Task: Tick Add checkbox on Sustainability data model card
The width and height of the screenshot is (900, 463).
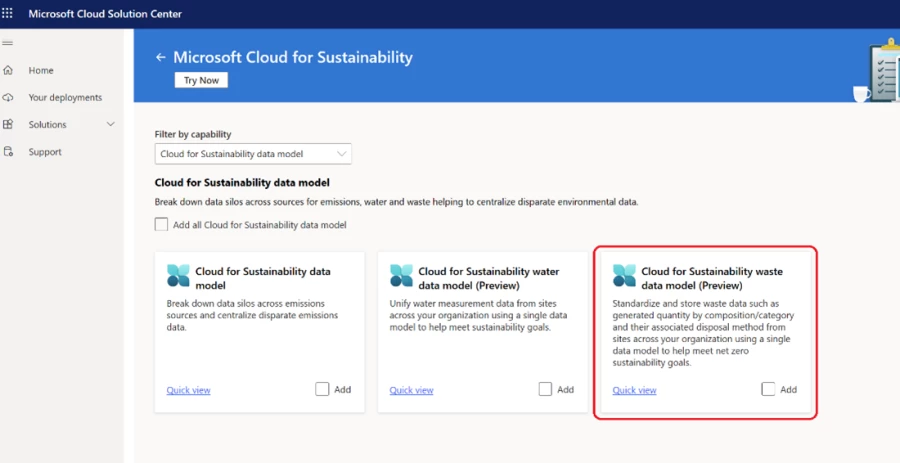Action: pos(322,389)
